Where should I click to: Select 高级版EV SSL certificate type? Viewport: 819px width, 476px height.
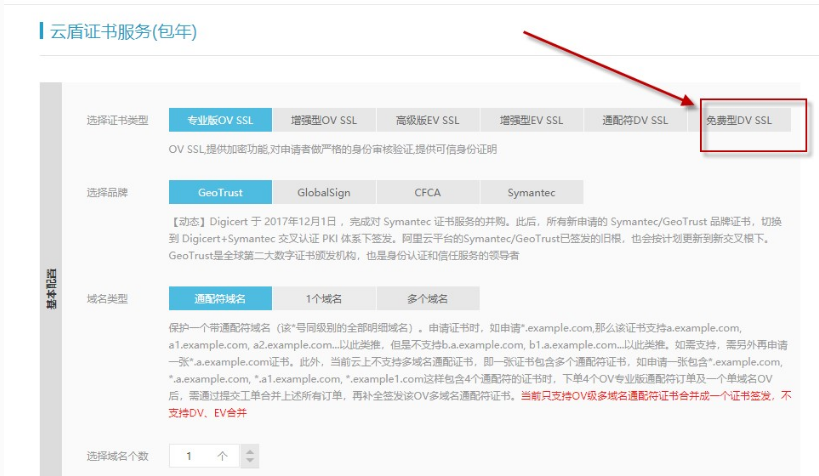427,120
